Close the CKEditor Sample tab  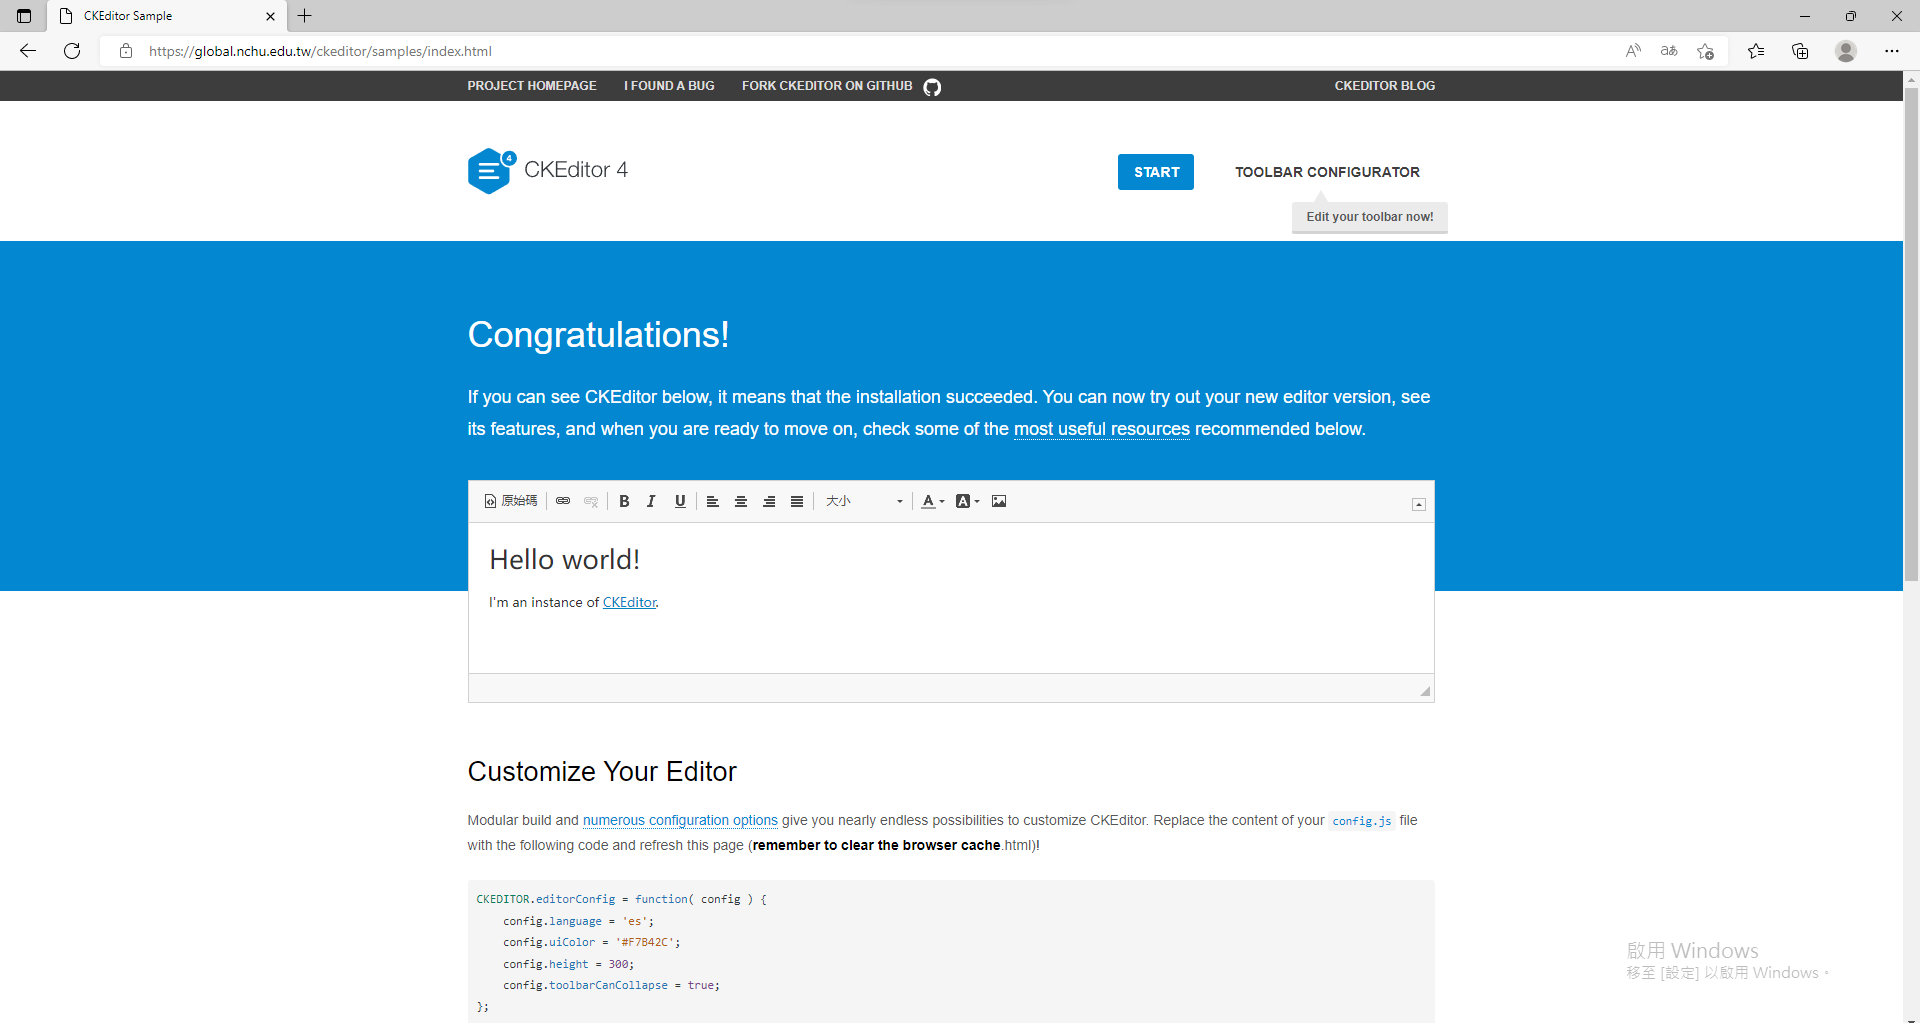click(270, 16)
